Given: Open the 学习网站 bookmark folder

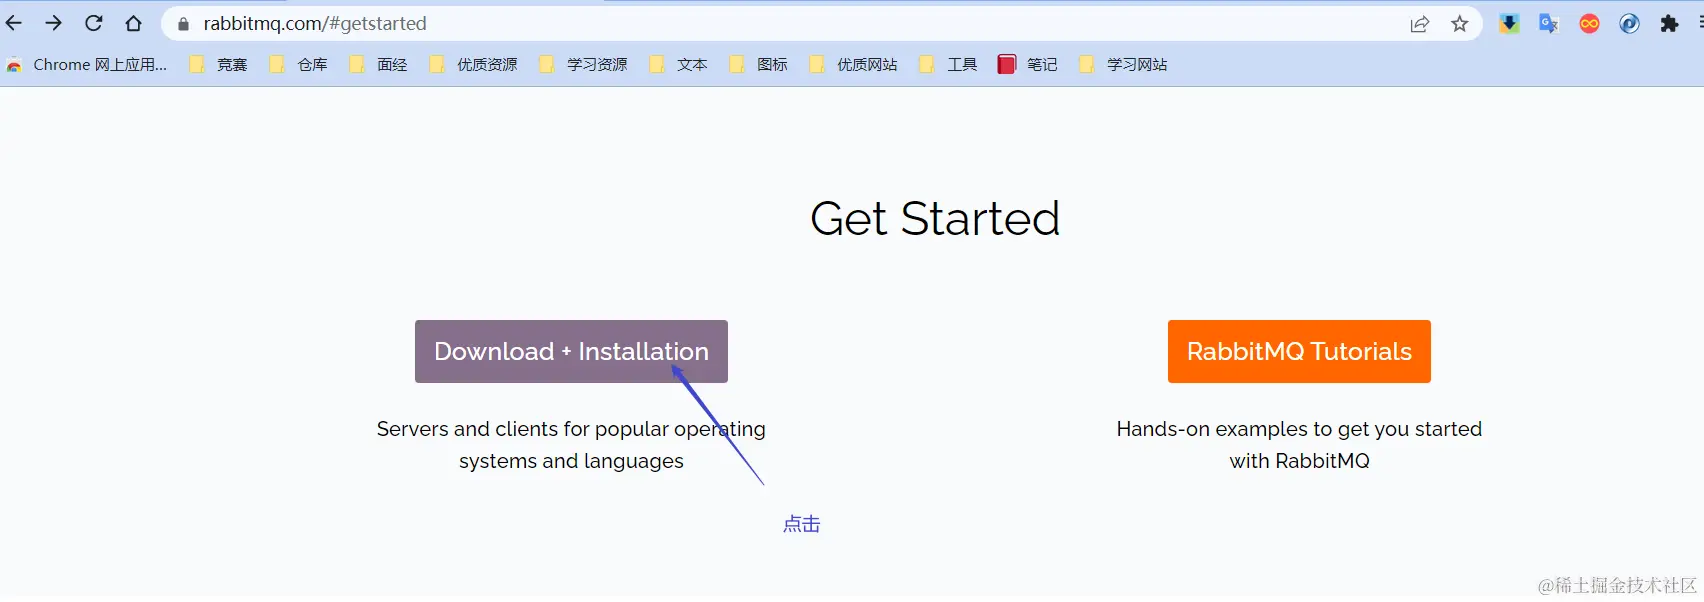Looking at the screenshot, I should click(x=1123, y=65).
